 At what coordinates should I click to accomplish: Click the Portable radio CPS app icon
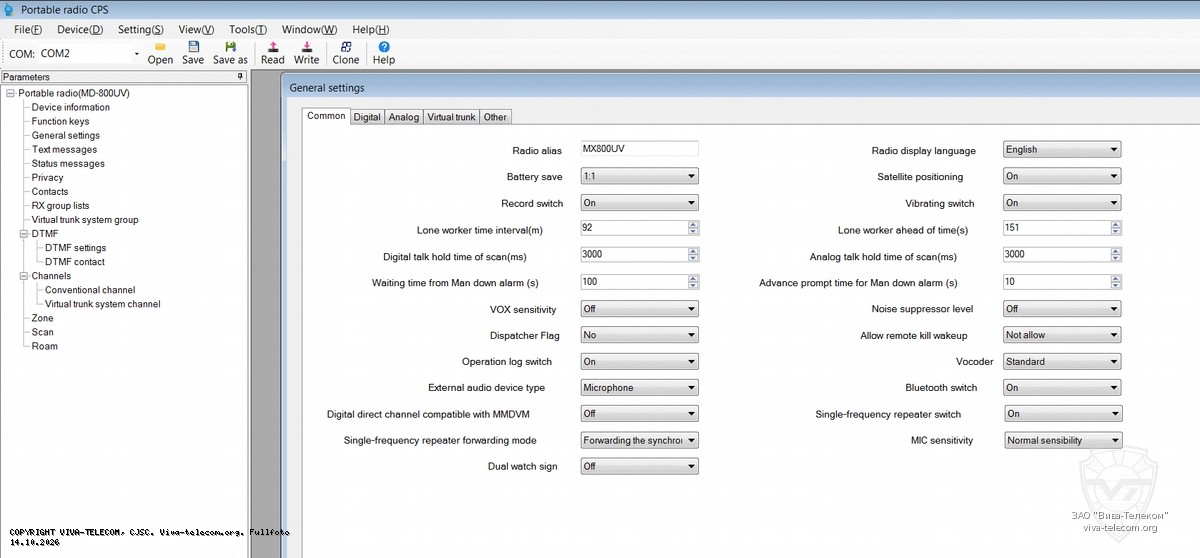(x=9, y=10)
